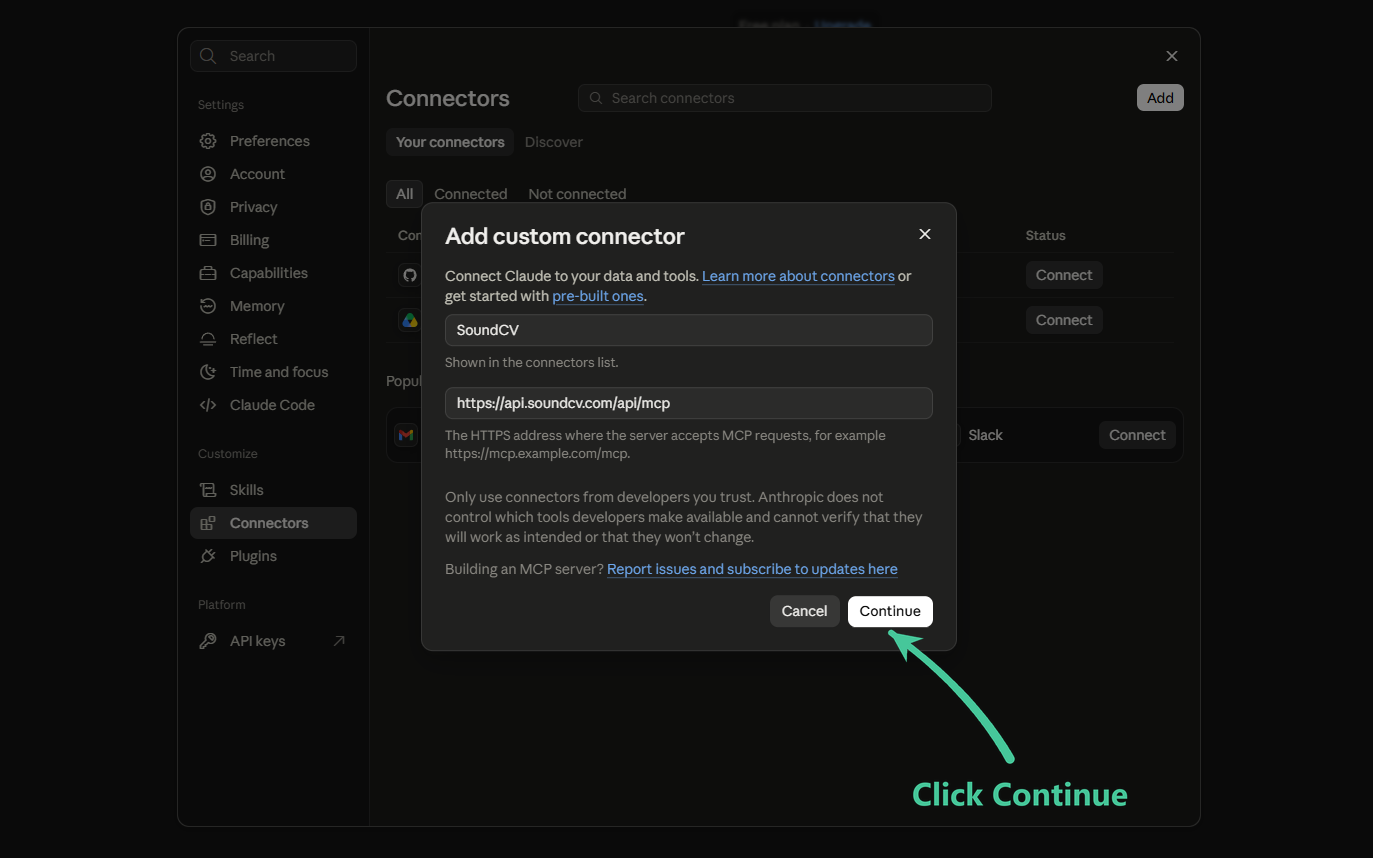The width and height of the screenshot is (1373, 858).
Task: Open Claude Code settings
Action: click(x=273, y=405)
